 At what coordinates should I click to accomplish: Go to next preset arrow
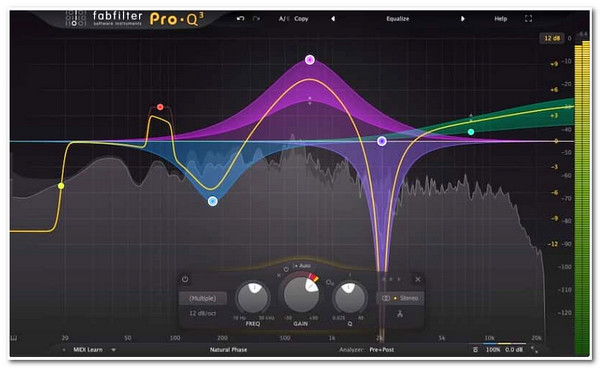[x=463, y=18]
